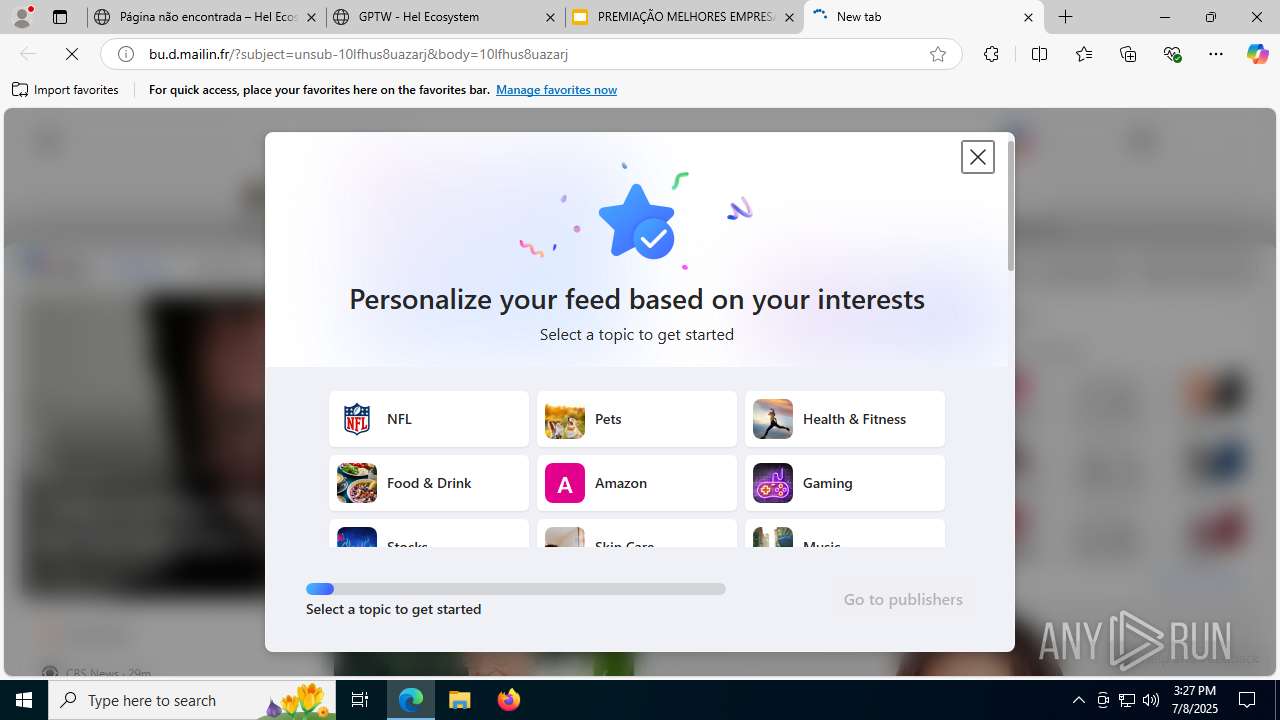
Task: Click the dialog vertical scrollbar
Action: coord(1011,206)
